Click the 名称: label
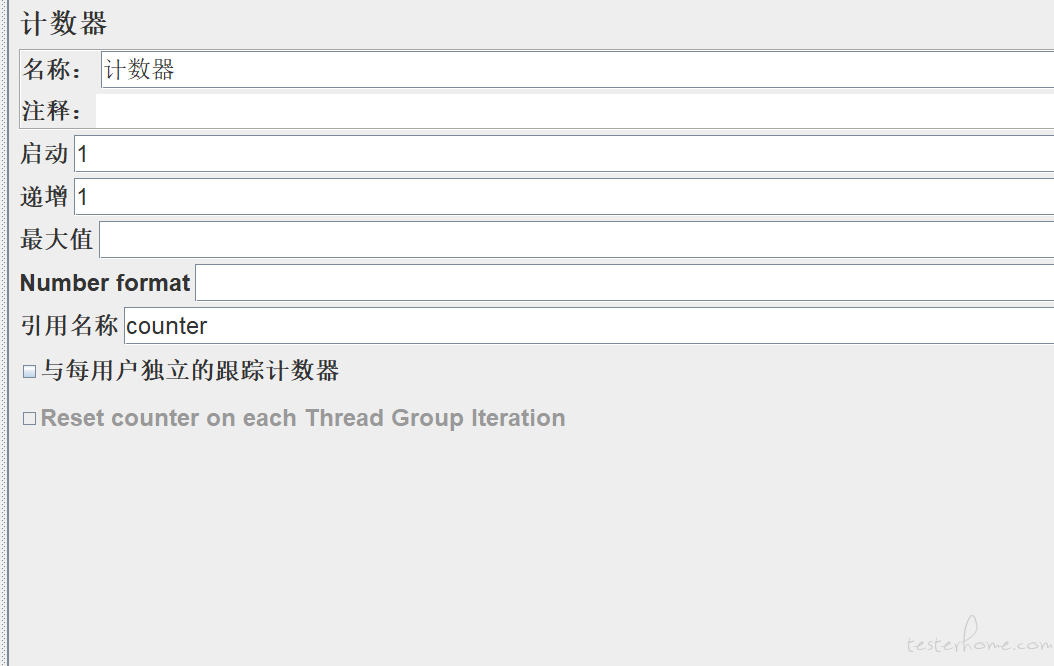The width and height of the screenshot is (1054, 666). [x=52, y=70]
